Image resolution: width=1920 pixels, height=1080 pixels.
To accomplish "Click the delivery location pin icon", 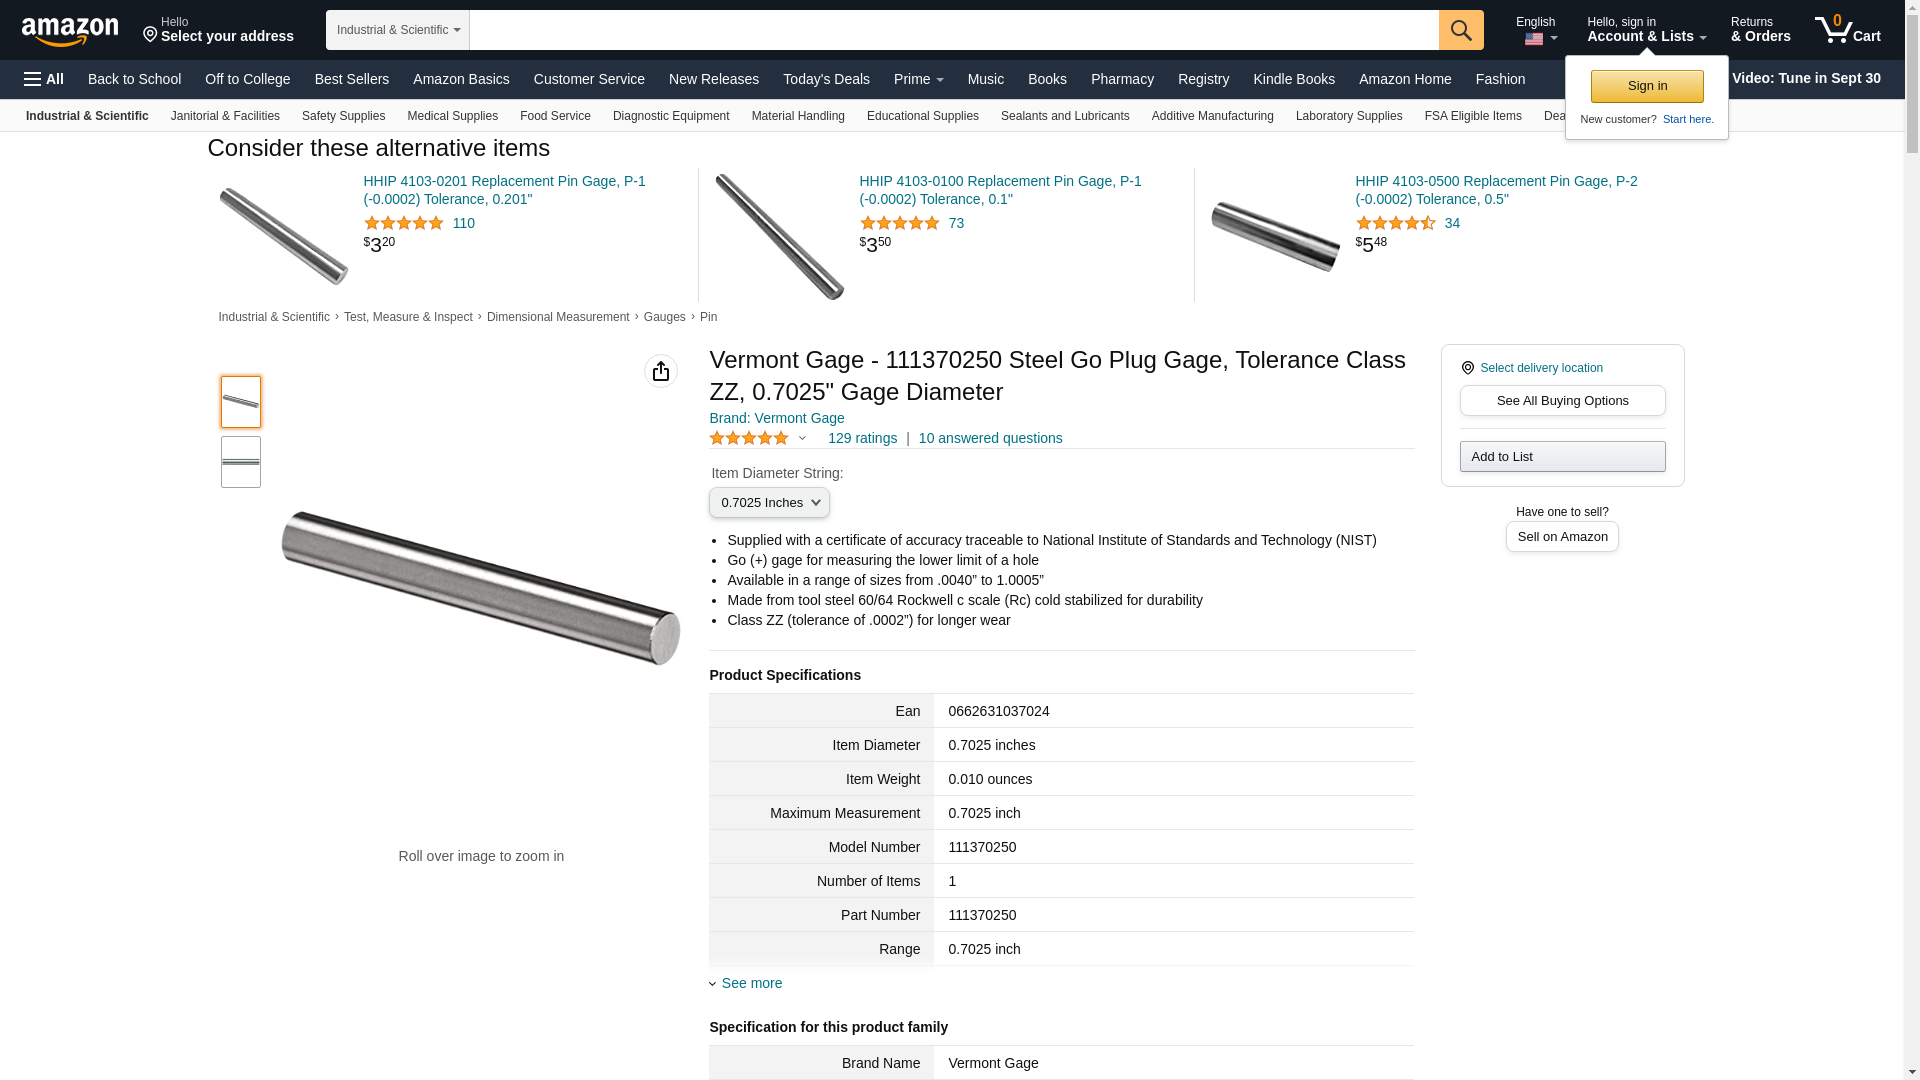I will [1468, 368].
